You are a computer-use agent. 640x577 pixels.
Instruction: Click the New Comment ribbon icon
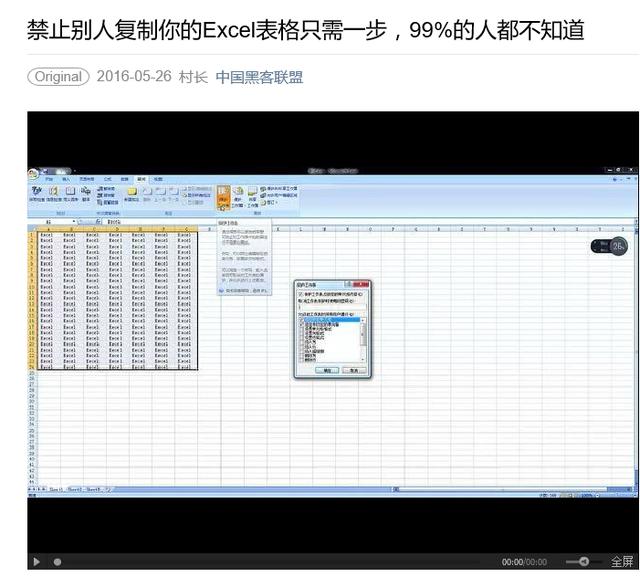pyautogui.click(x=131, y=193)
